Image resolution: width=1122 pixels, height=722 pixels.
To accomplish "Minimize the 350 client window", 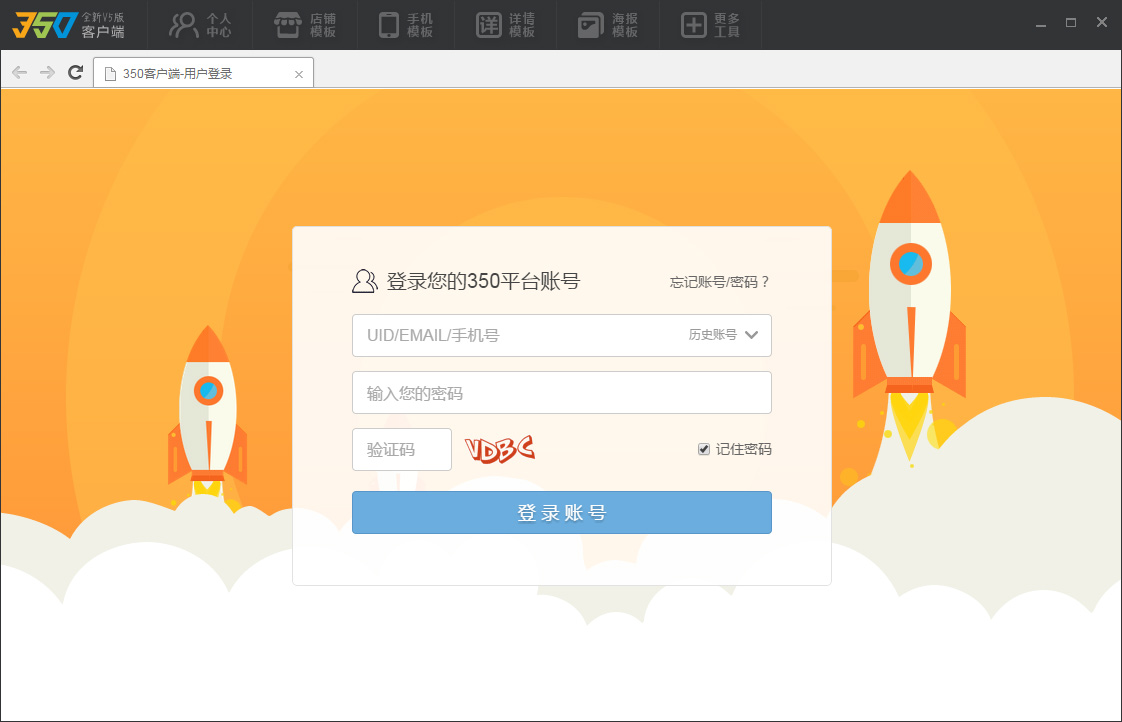I will [x=1041, y=24].
